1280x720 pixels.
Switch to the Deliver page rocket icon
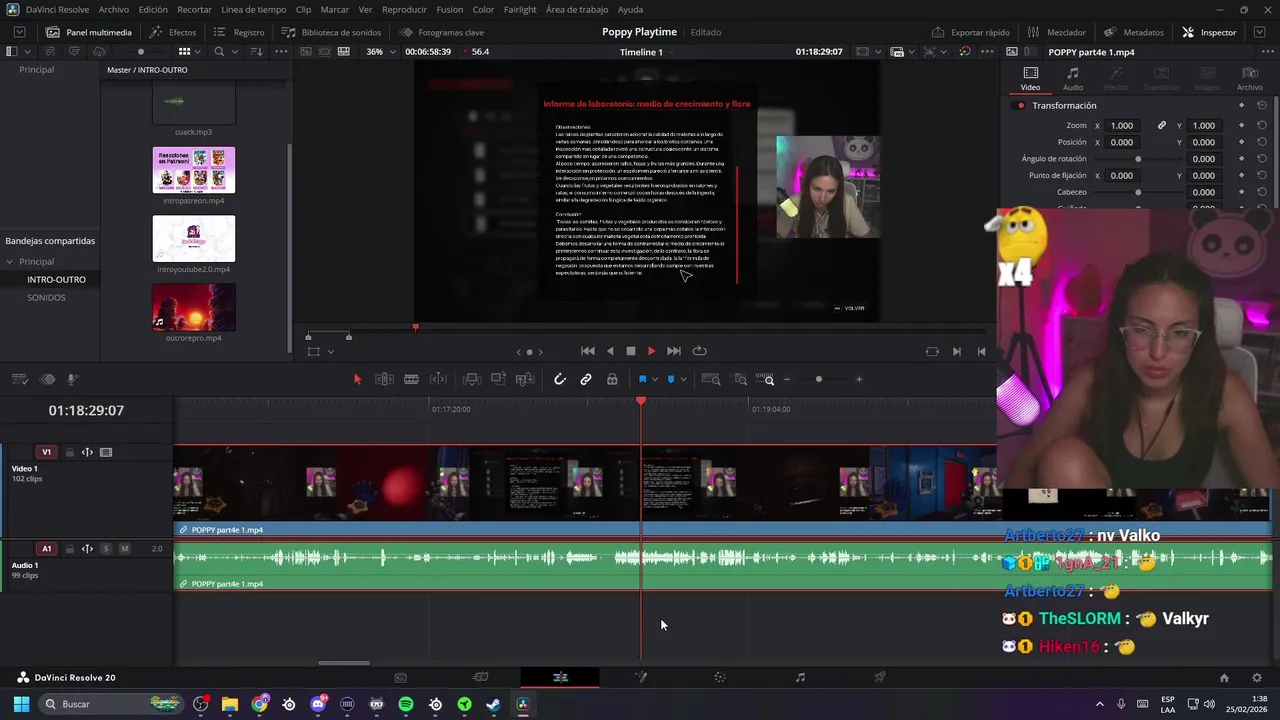[880, 677]
